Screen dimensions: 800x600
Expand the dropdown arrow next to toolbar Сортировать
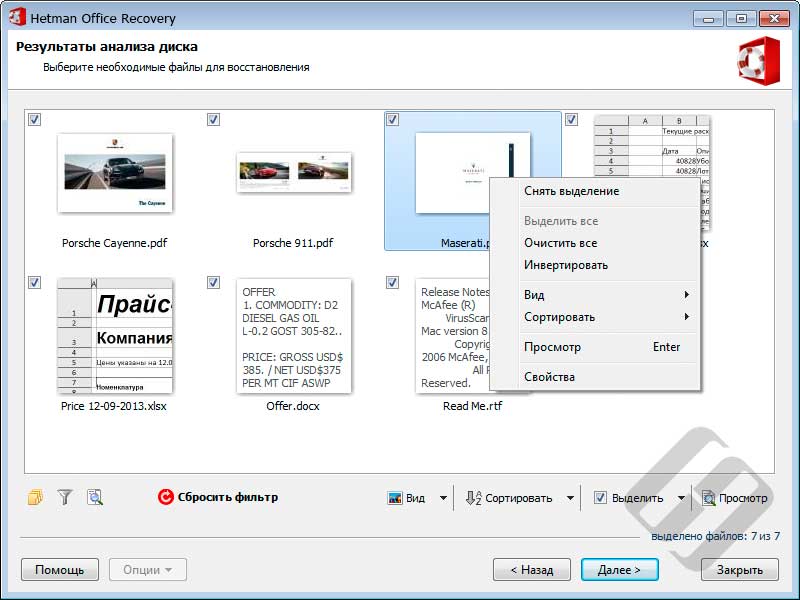(570, 498)
